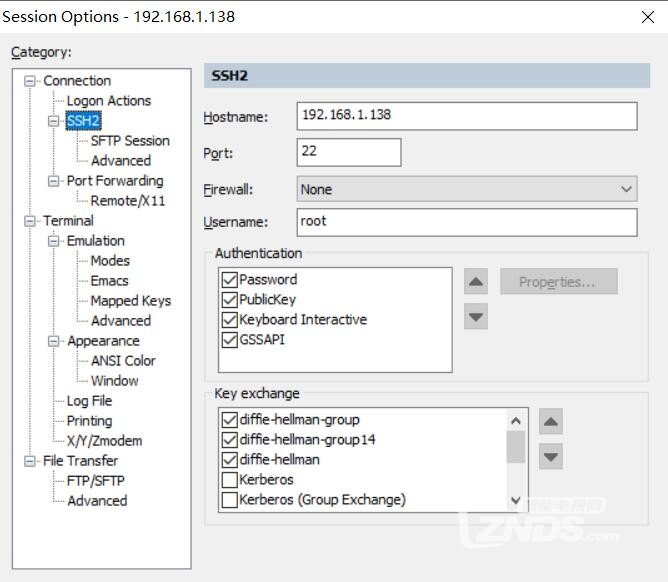Toggle Keyboard Interactive authentication checkbox
Viewport: 668px width, 582px height.
click(x=230, y=320)
